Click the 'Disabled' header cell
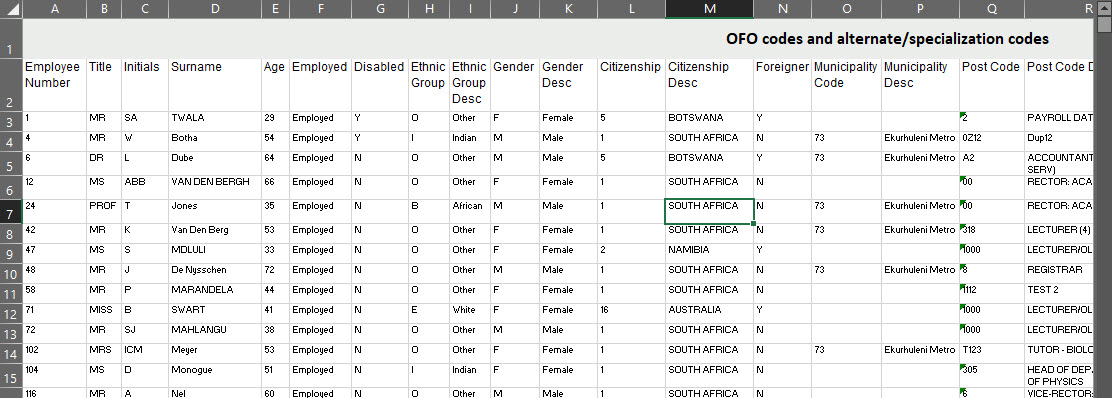1112x398 pixels. click(x=379, y=84)
